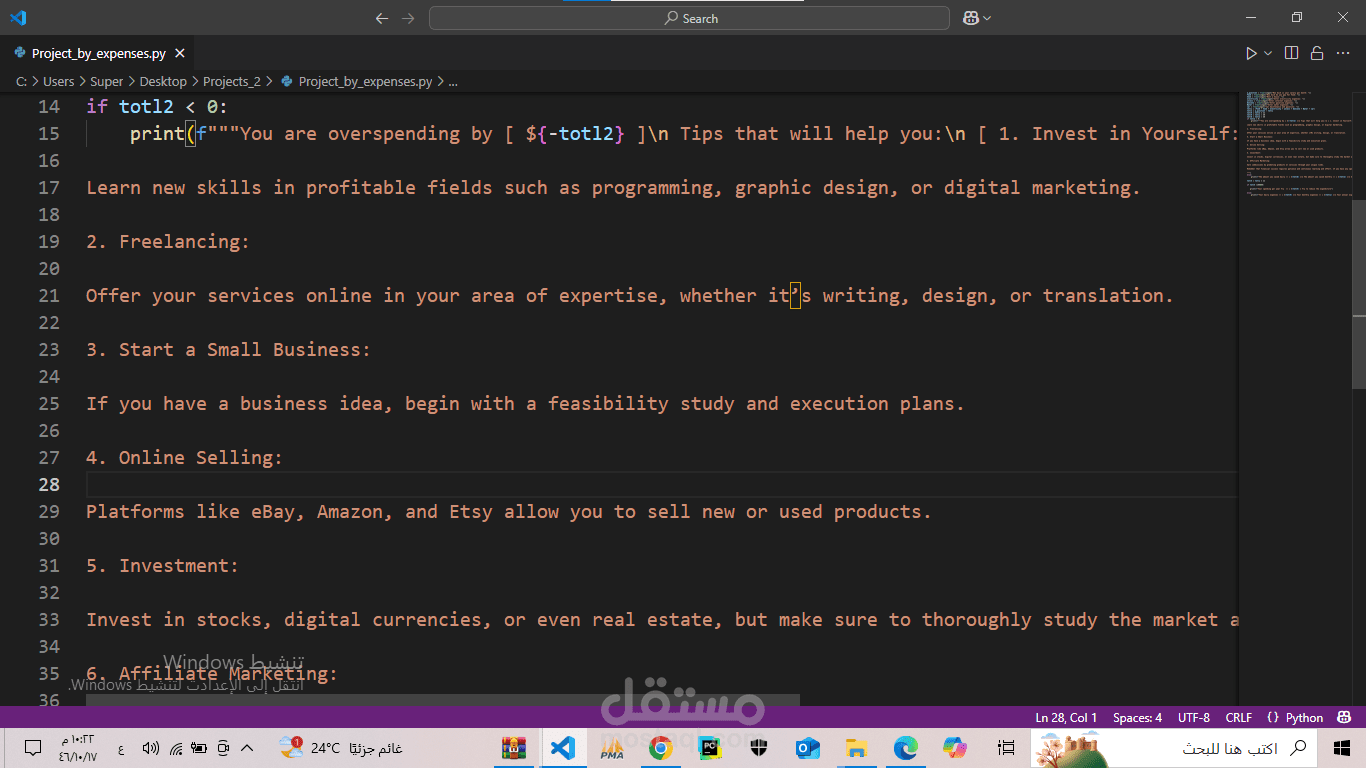This screenshot has width=1366, height=768.
Task: Run the Python file with play button
Action: [1251, 53]
